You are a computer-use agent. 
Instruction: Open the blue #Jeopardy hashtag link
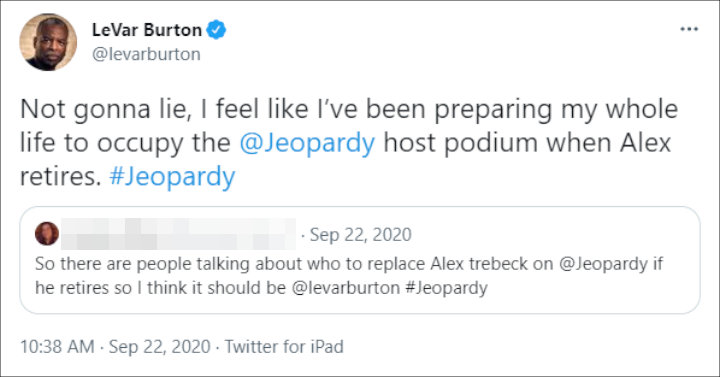172,177
